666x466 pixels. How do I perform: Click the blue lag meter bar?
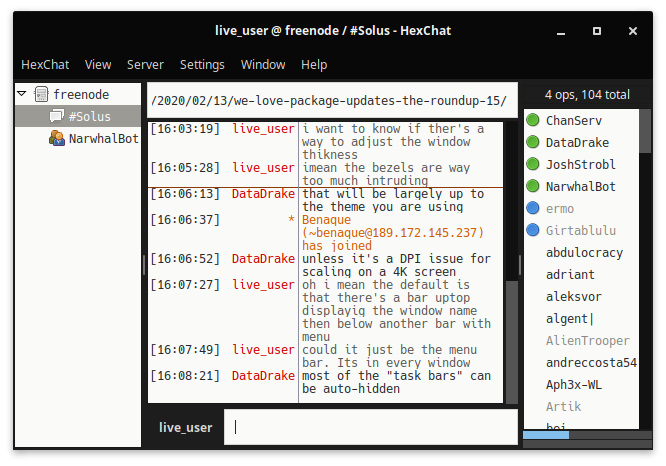pyautogui.click(x=546, y=435)
